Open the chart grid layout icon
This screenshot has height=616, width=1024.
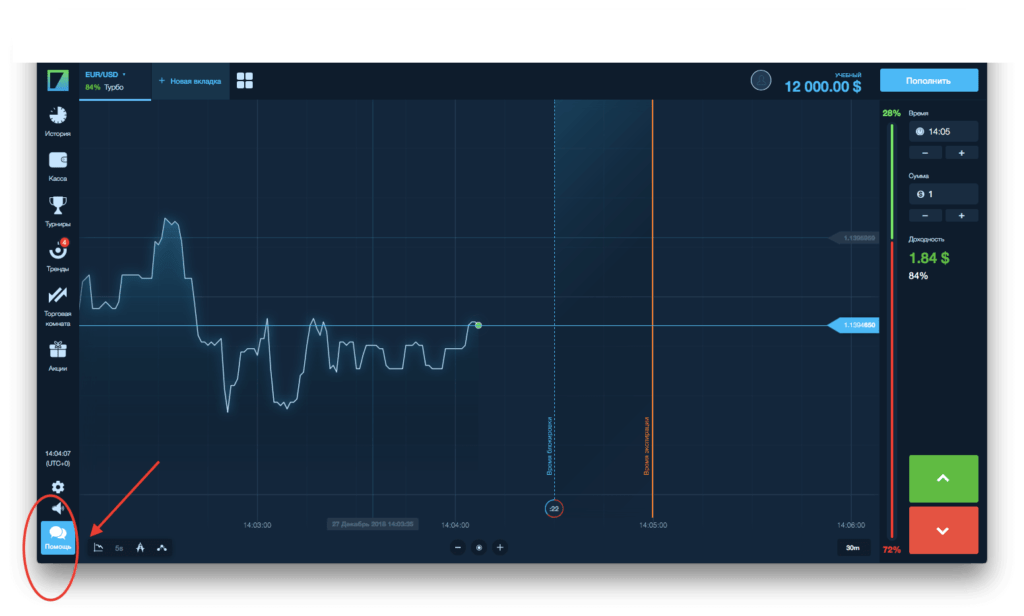[245, 80]
